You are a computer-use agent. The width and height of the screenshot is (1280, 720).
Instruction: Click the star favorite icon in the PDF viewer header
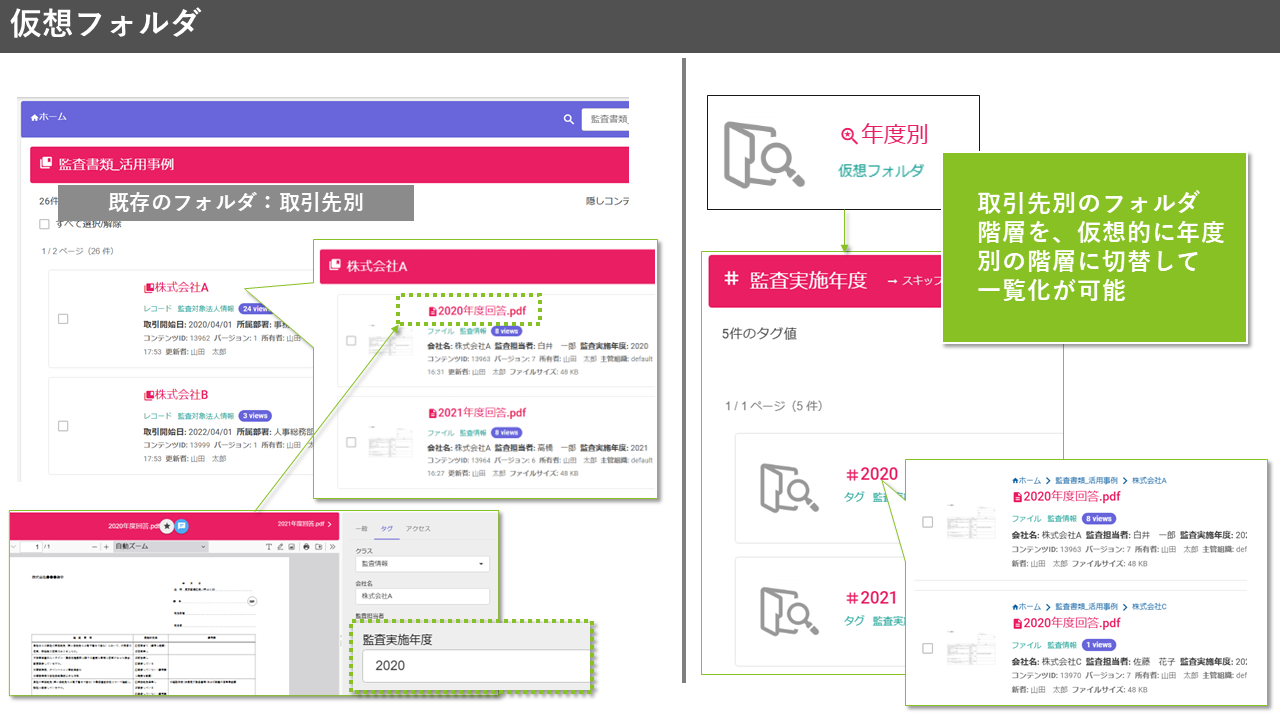pos(168,525)
